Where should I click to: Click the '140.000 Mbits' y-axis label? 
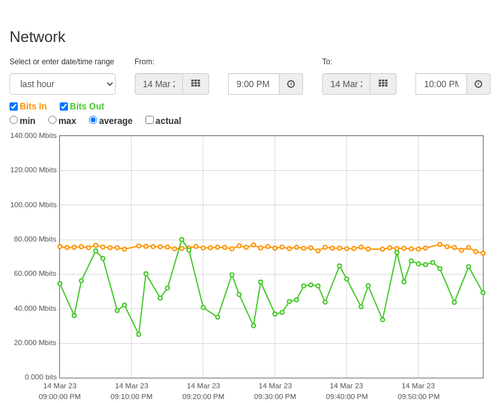33,135
